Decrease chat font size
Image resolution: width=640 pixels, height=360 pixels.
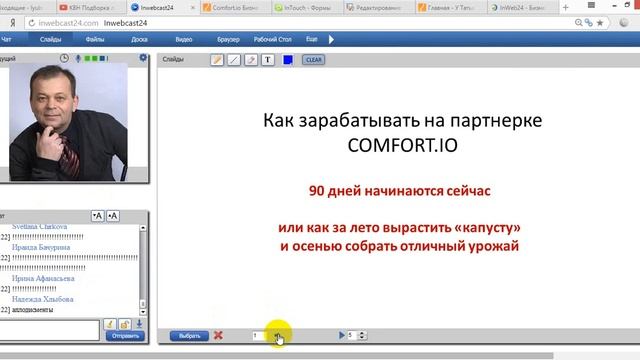pos(98,216)
